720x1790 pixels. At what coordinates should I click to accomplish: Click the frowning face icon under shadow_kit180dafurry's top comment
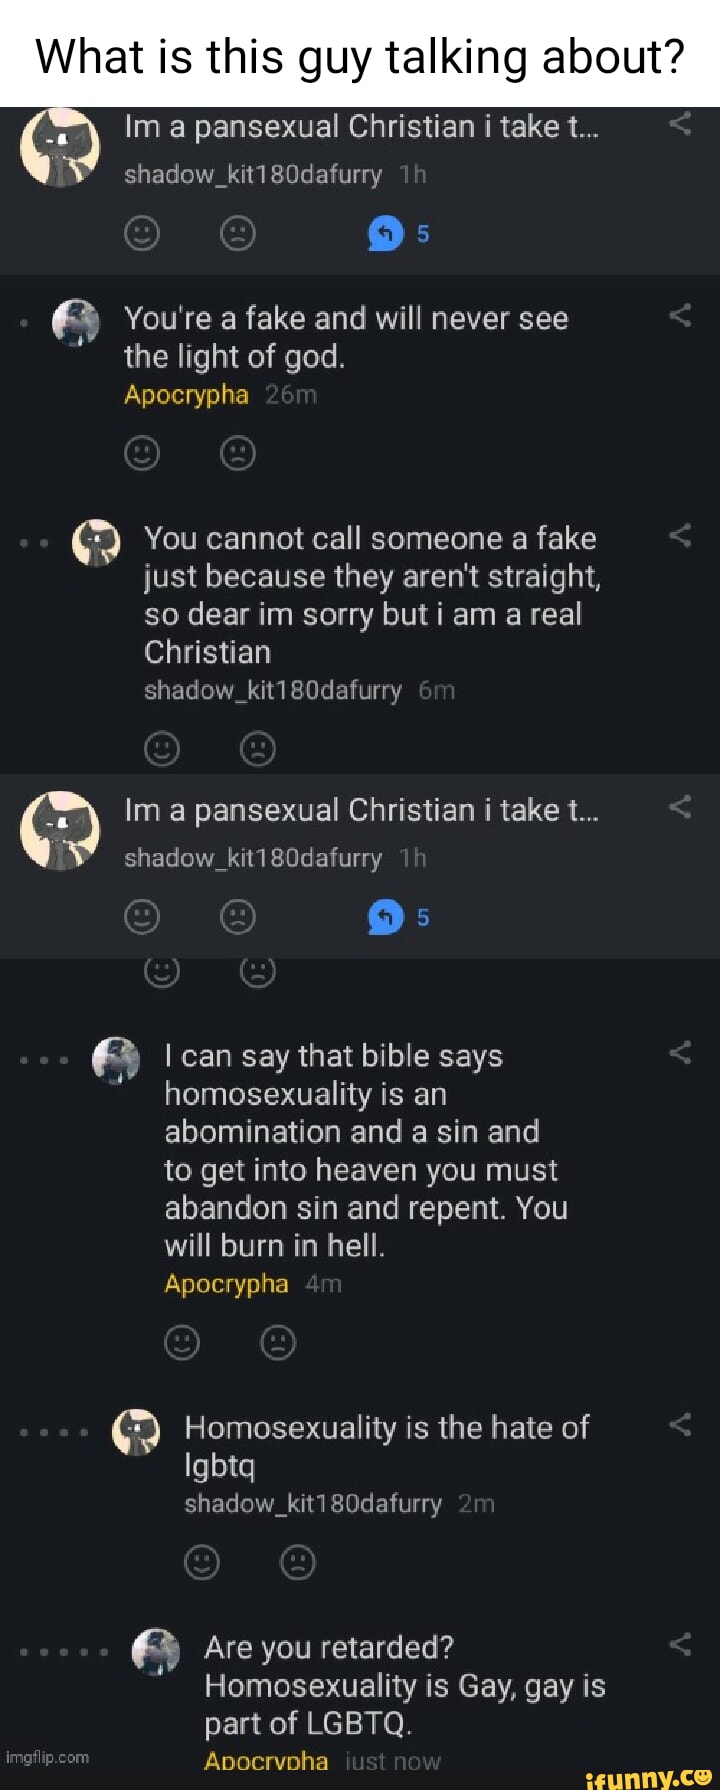(237, 234)
